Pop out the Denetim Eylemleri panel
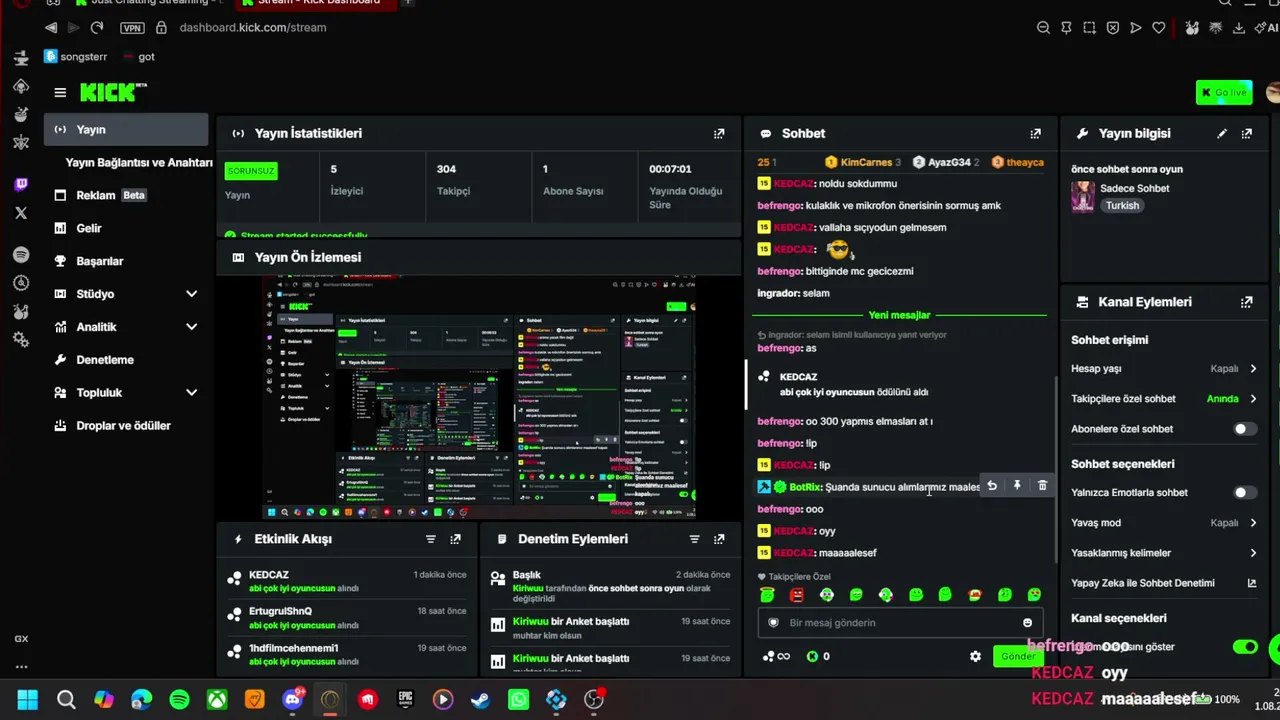Screen dimensions: 1280x720 coord(719,539)
